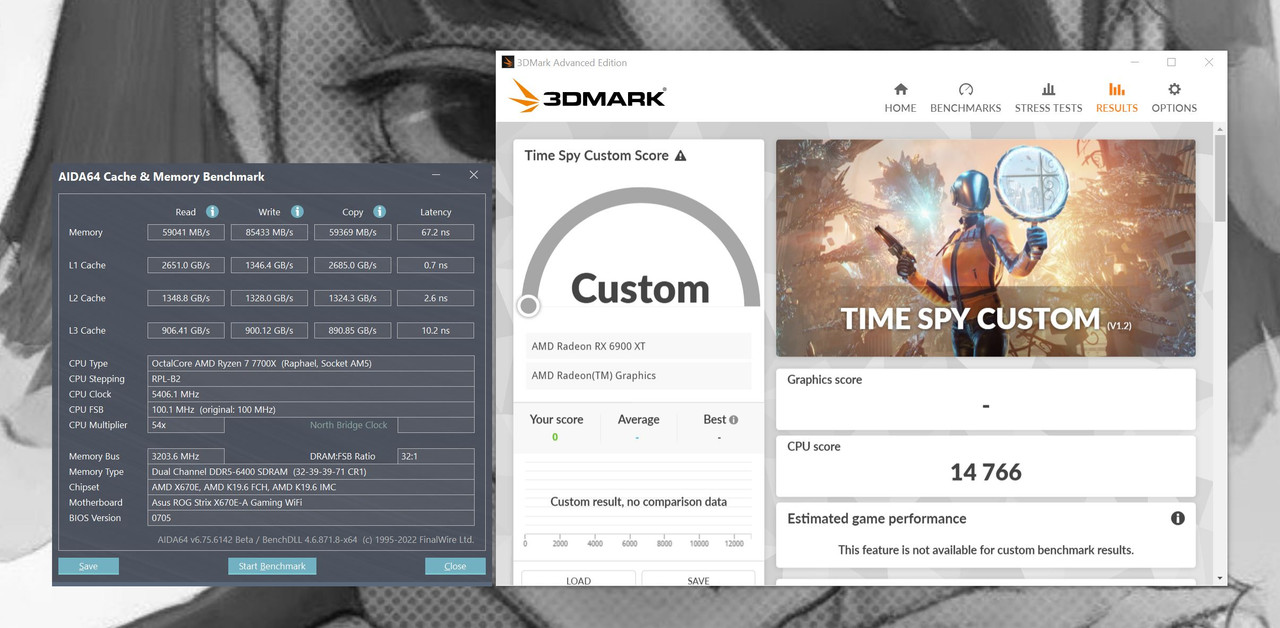
Task: Click the BIOS Version value 0705
Action: coord(311,518)
